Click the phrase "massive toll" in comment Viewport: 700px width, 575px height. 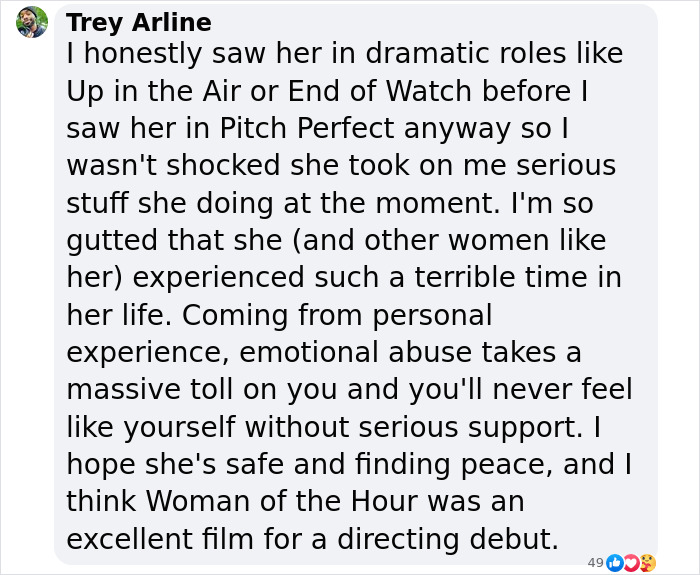coord(159,390)
